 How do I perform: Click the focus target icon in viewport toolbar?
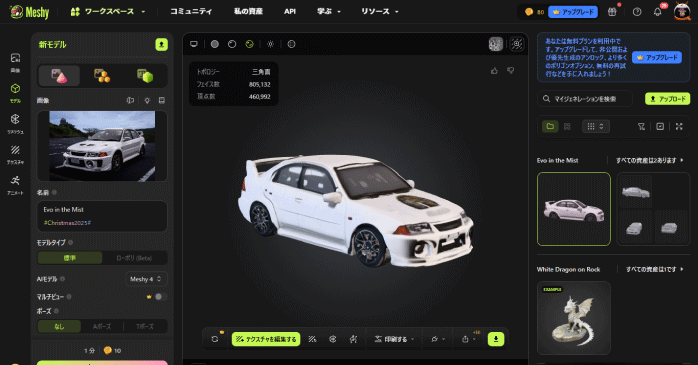517,44
